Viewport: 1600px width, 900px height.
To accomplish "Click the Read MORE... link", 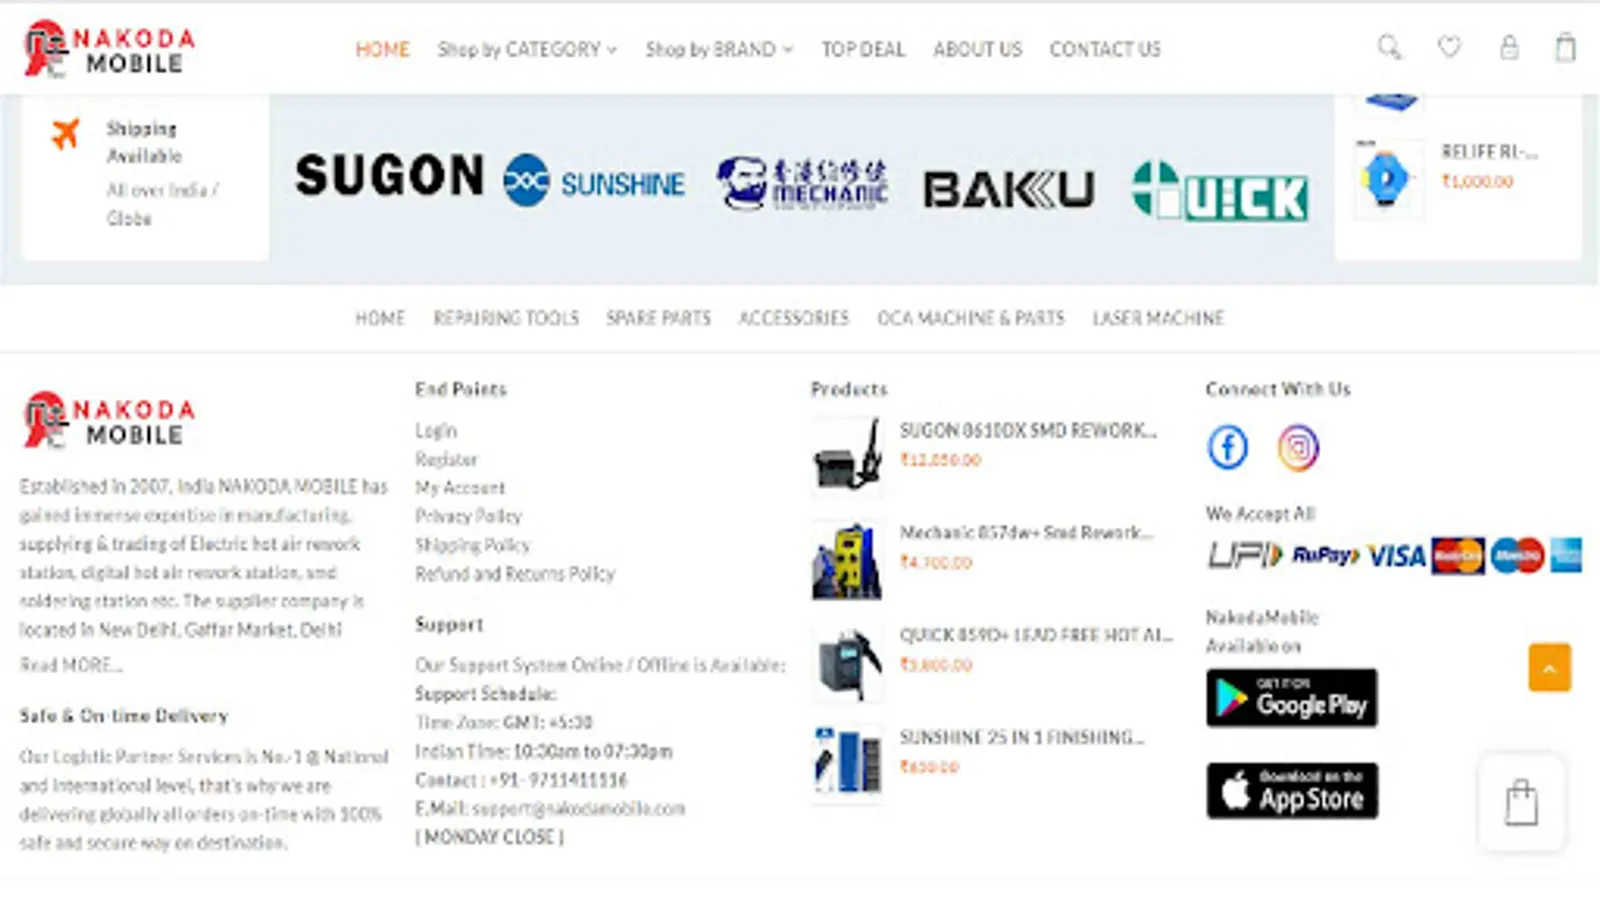I will pyautogui.click(x=71, y=665).
